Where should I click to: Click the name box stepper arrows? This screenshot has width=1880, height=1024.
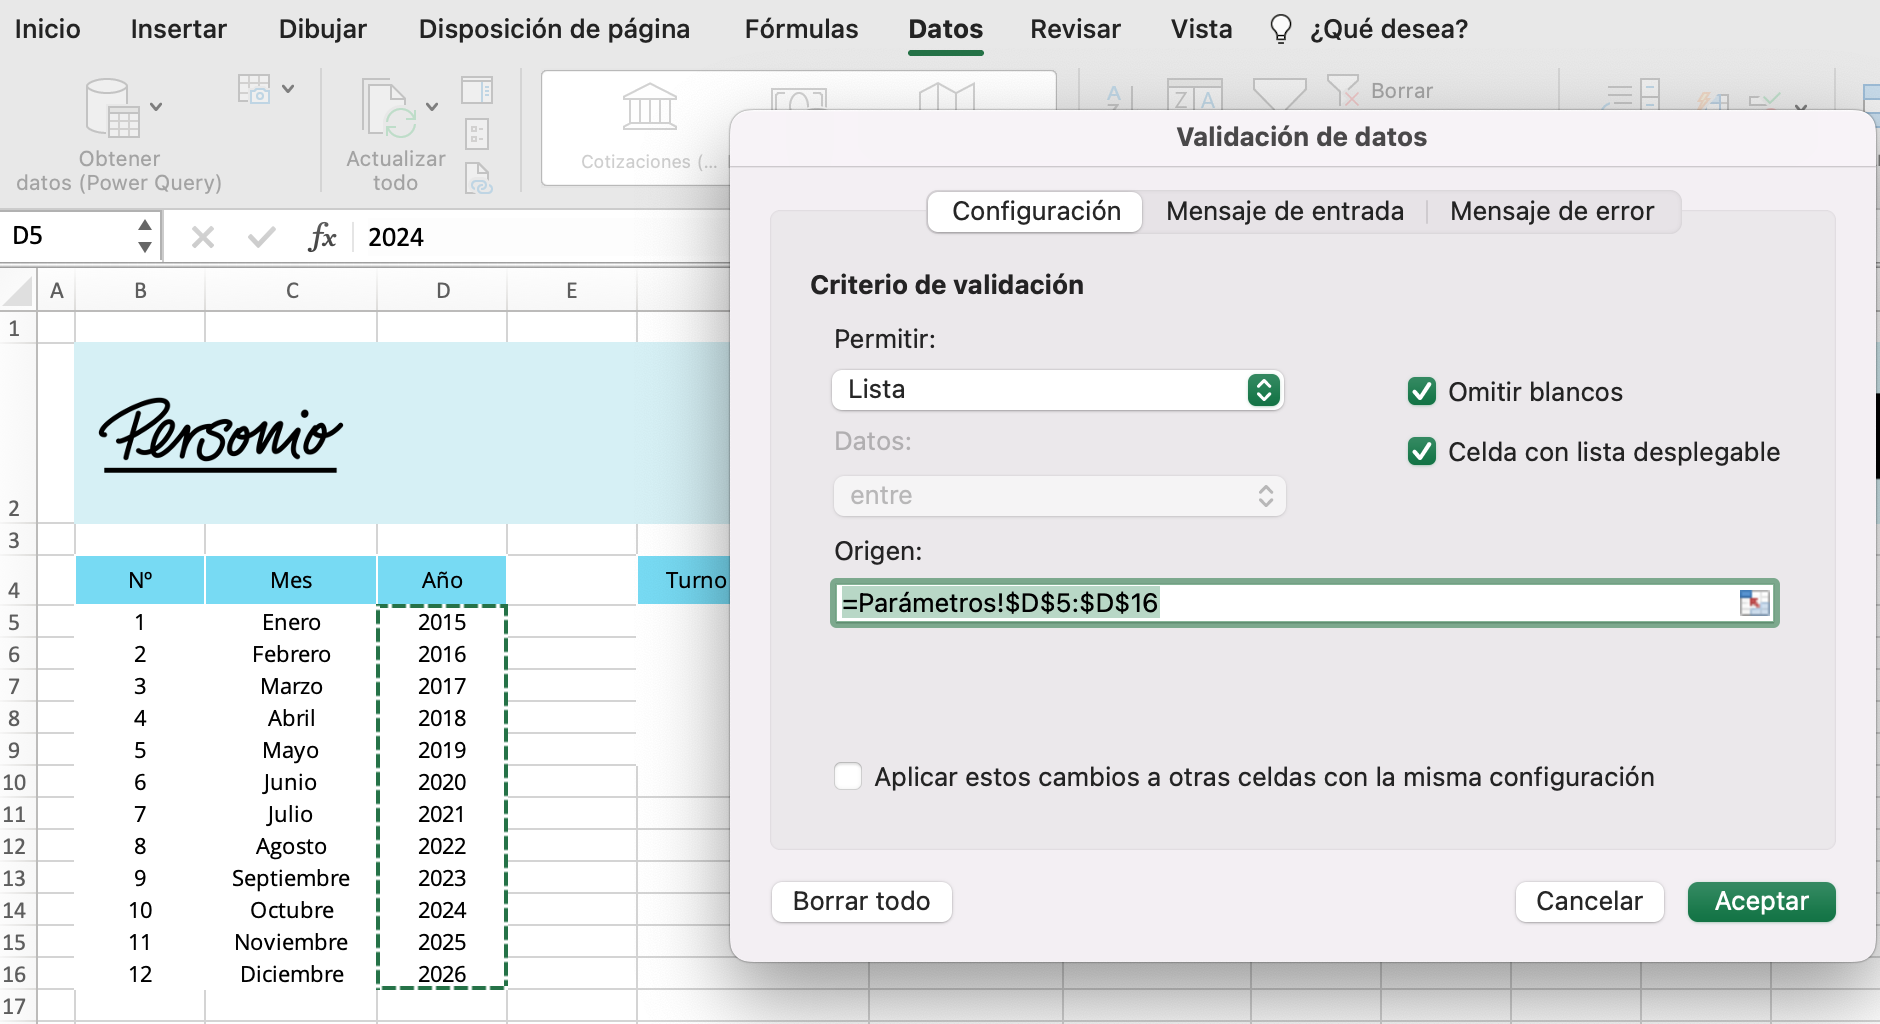coord(145,236)
